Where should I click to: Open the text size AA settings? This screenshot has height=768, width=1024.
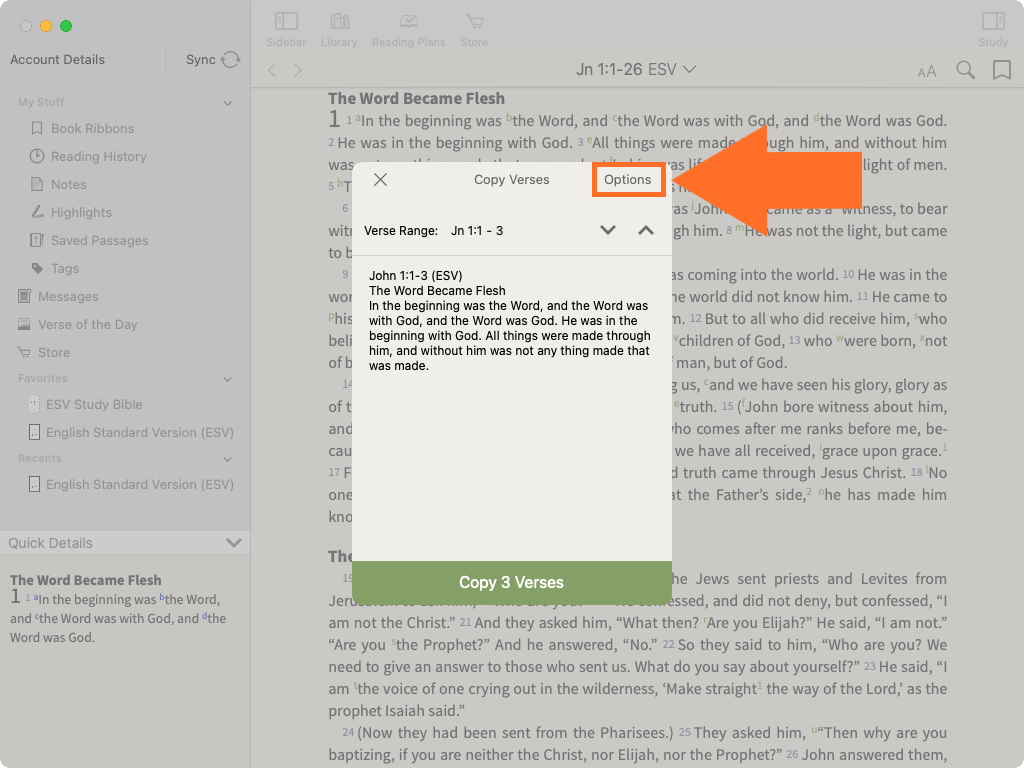tap(927, 71)
